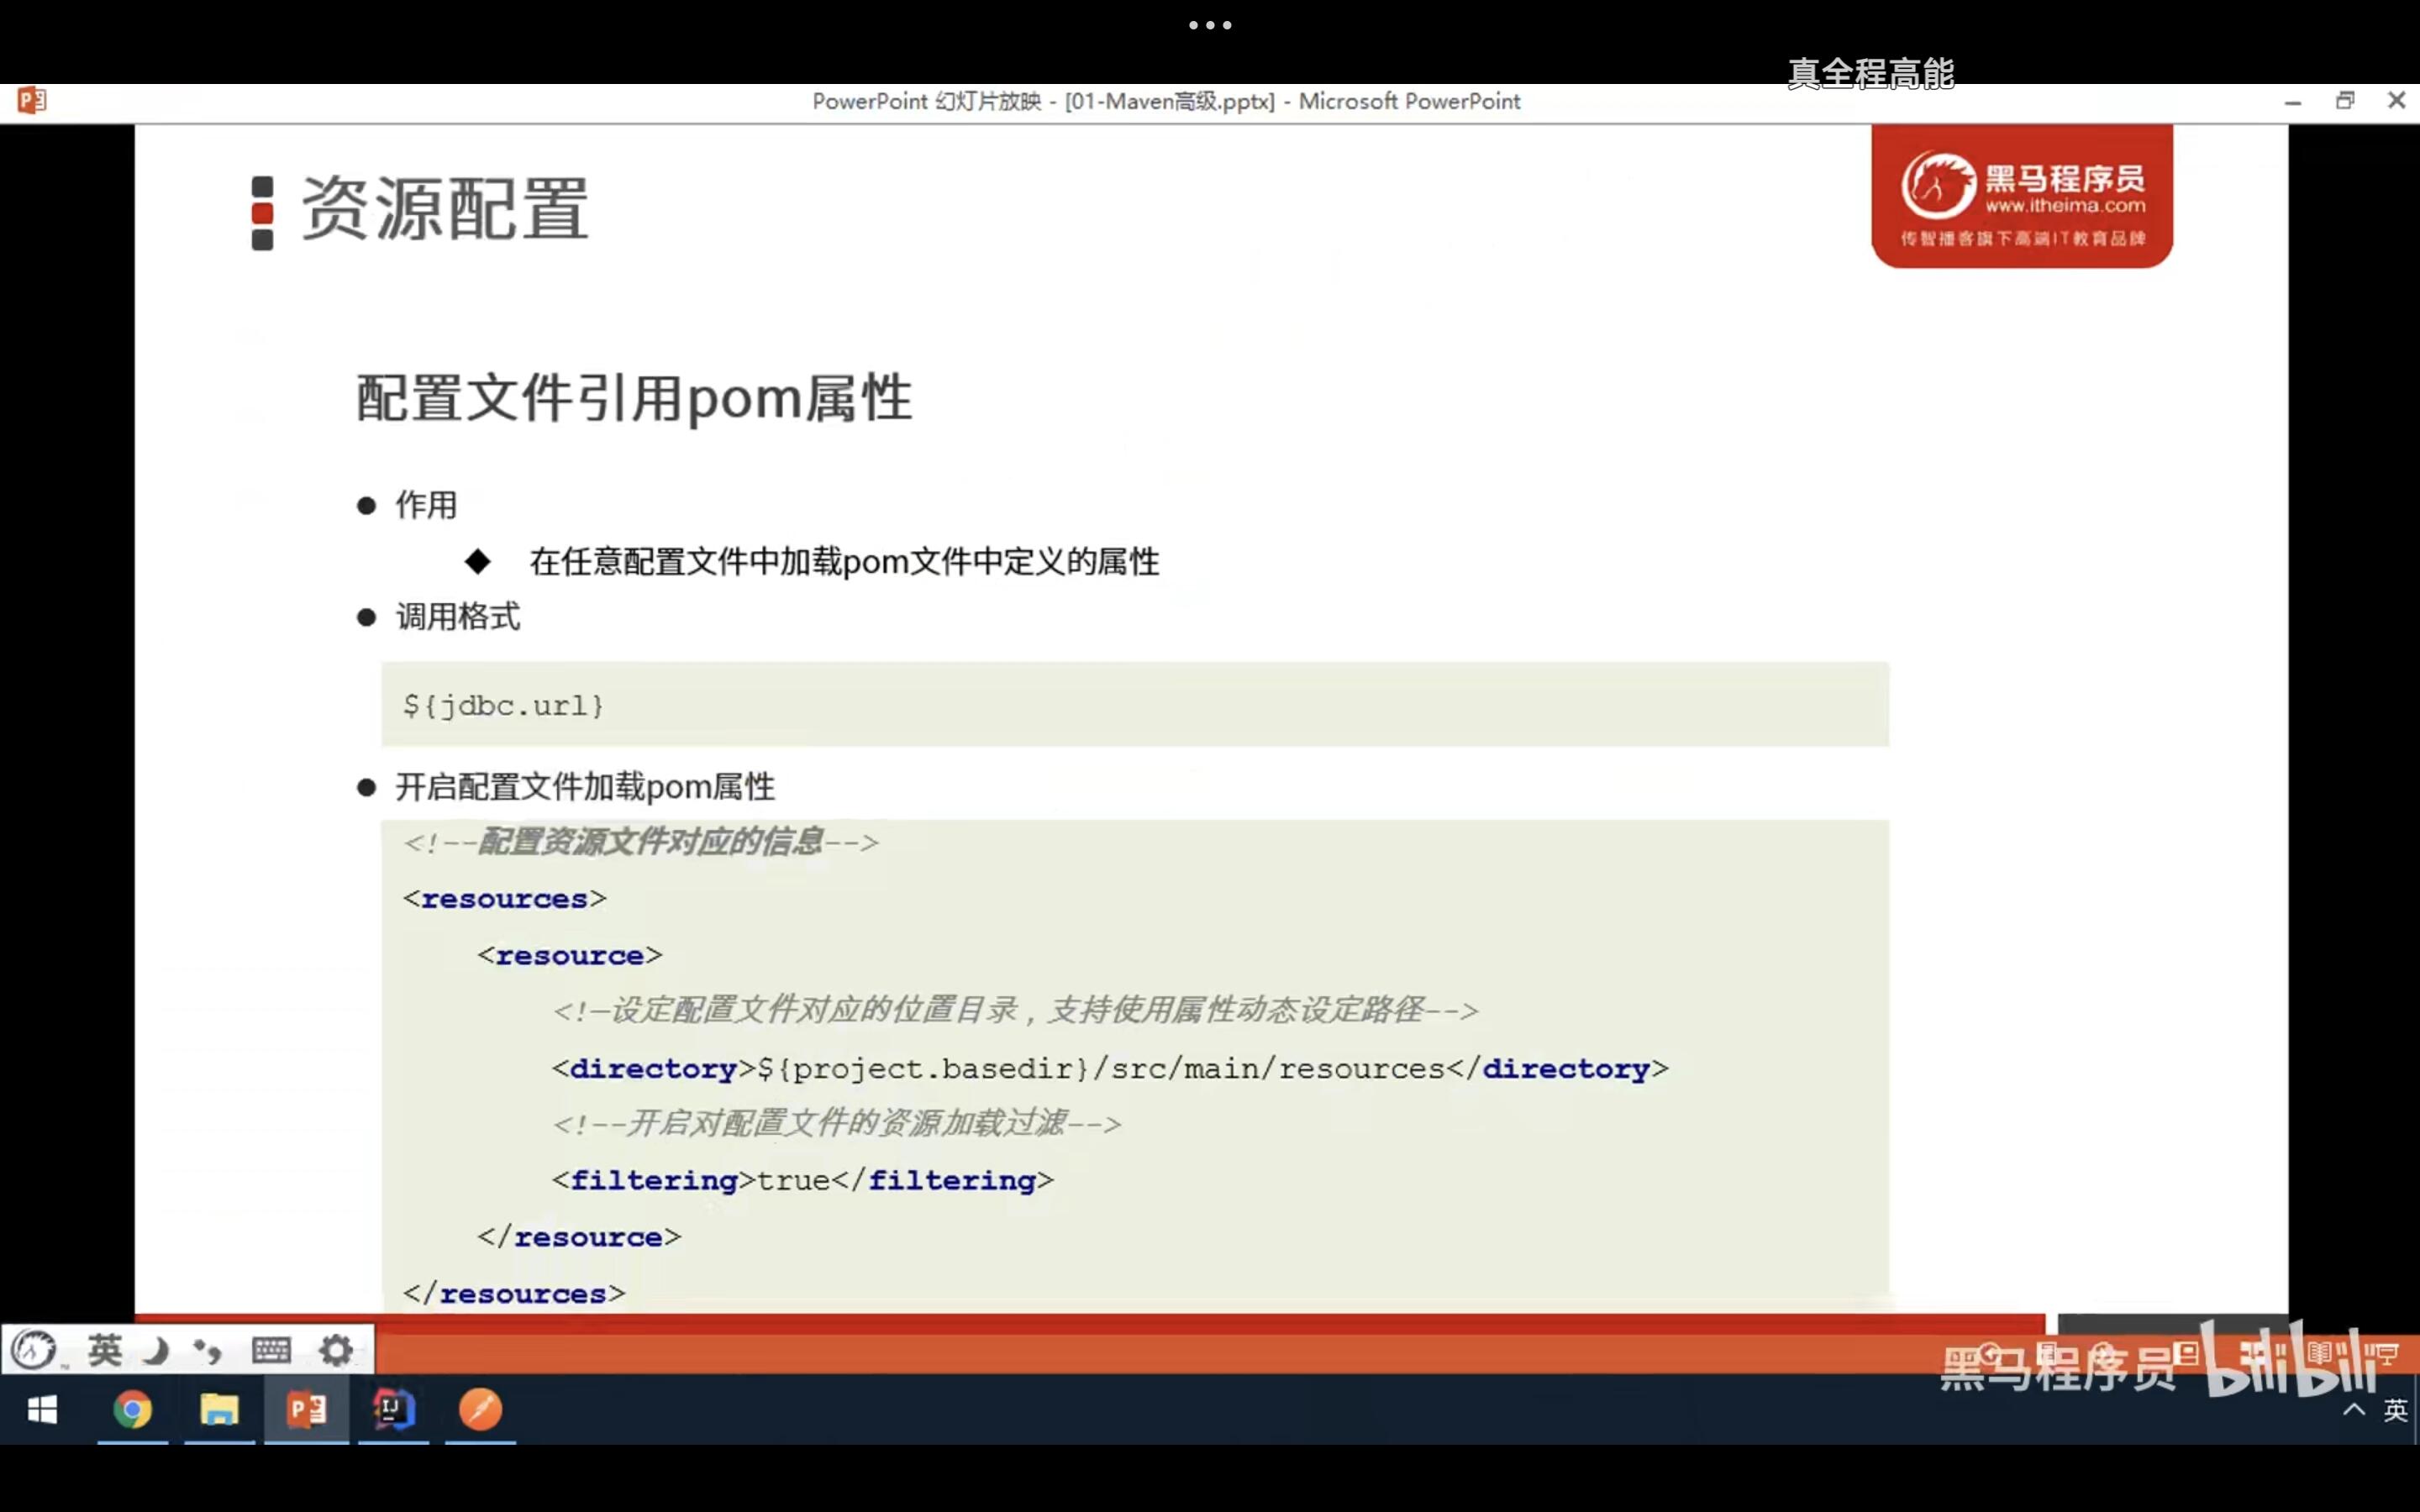Switch input language with the 英 toolbar button
Screen dimensions: 2420x1512
[x=105, y=1350]
